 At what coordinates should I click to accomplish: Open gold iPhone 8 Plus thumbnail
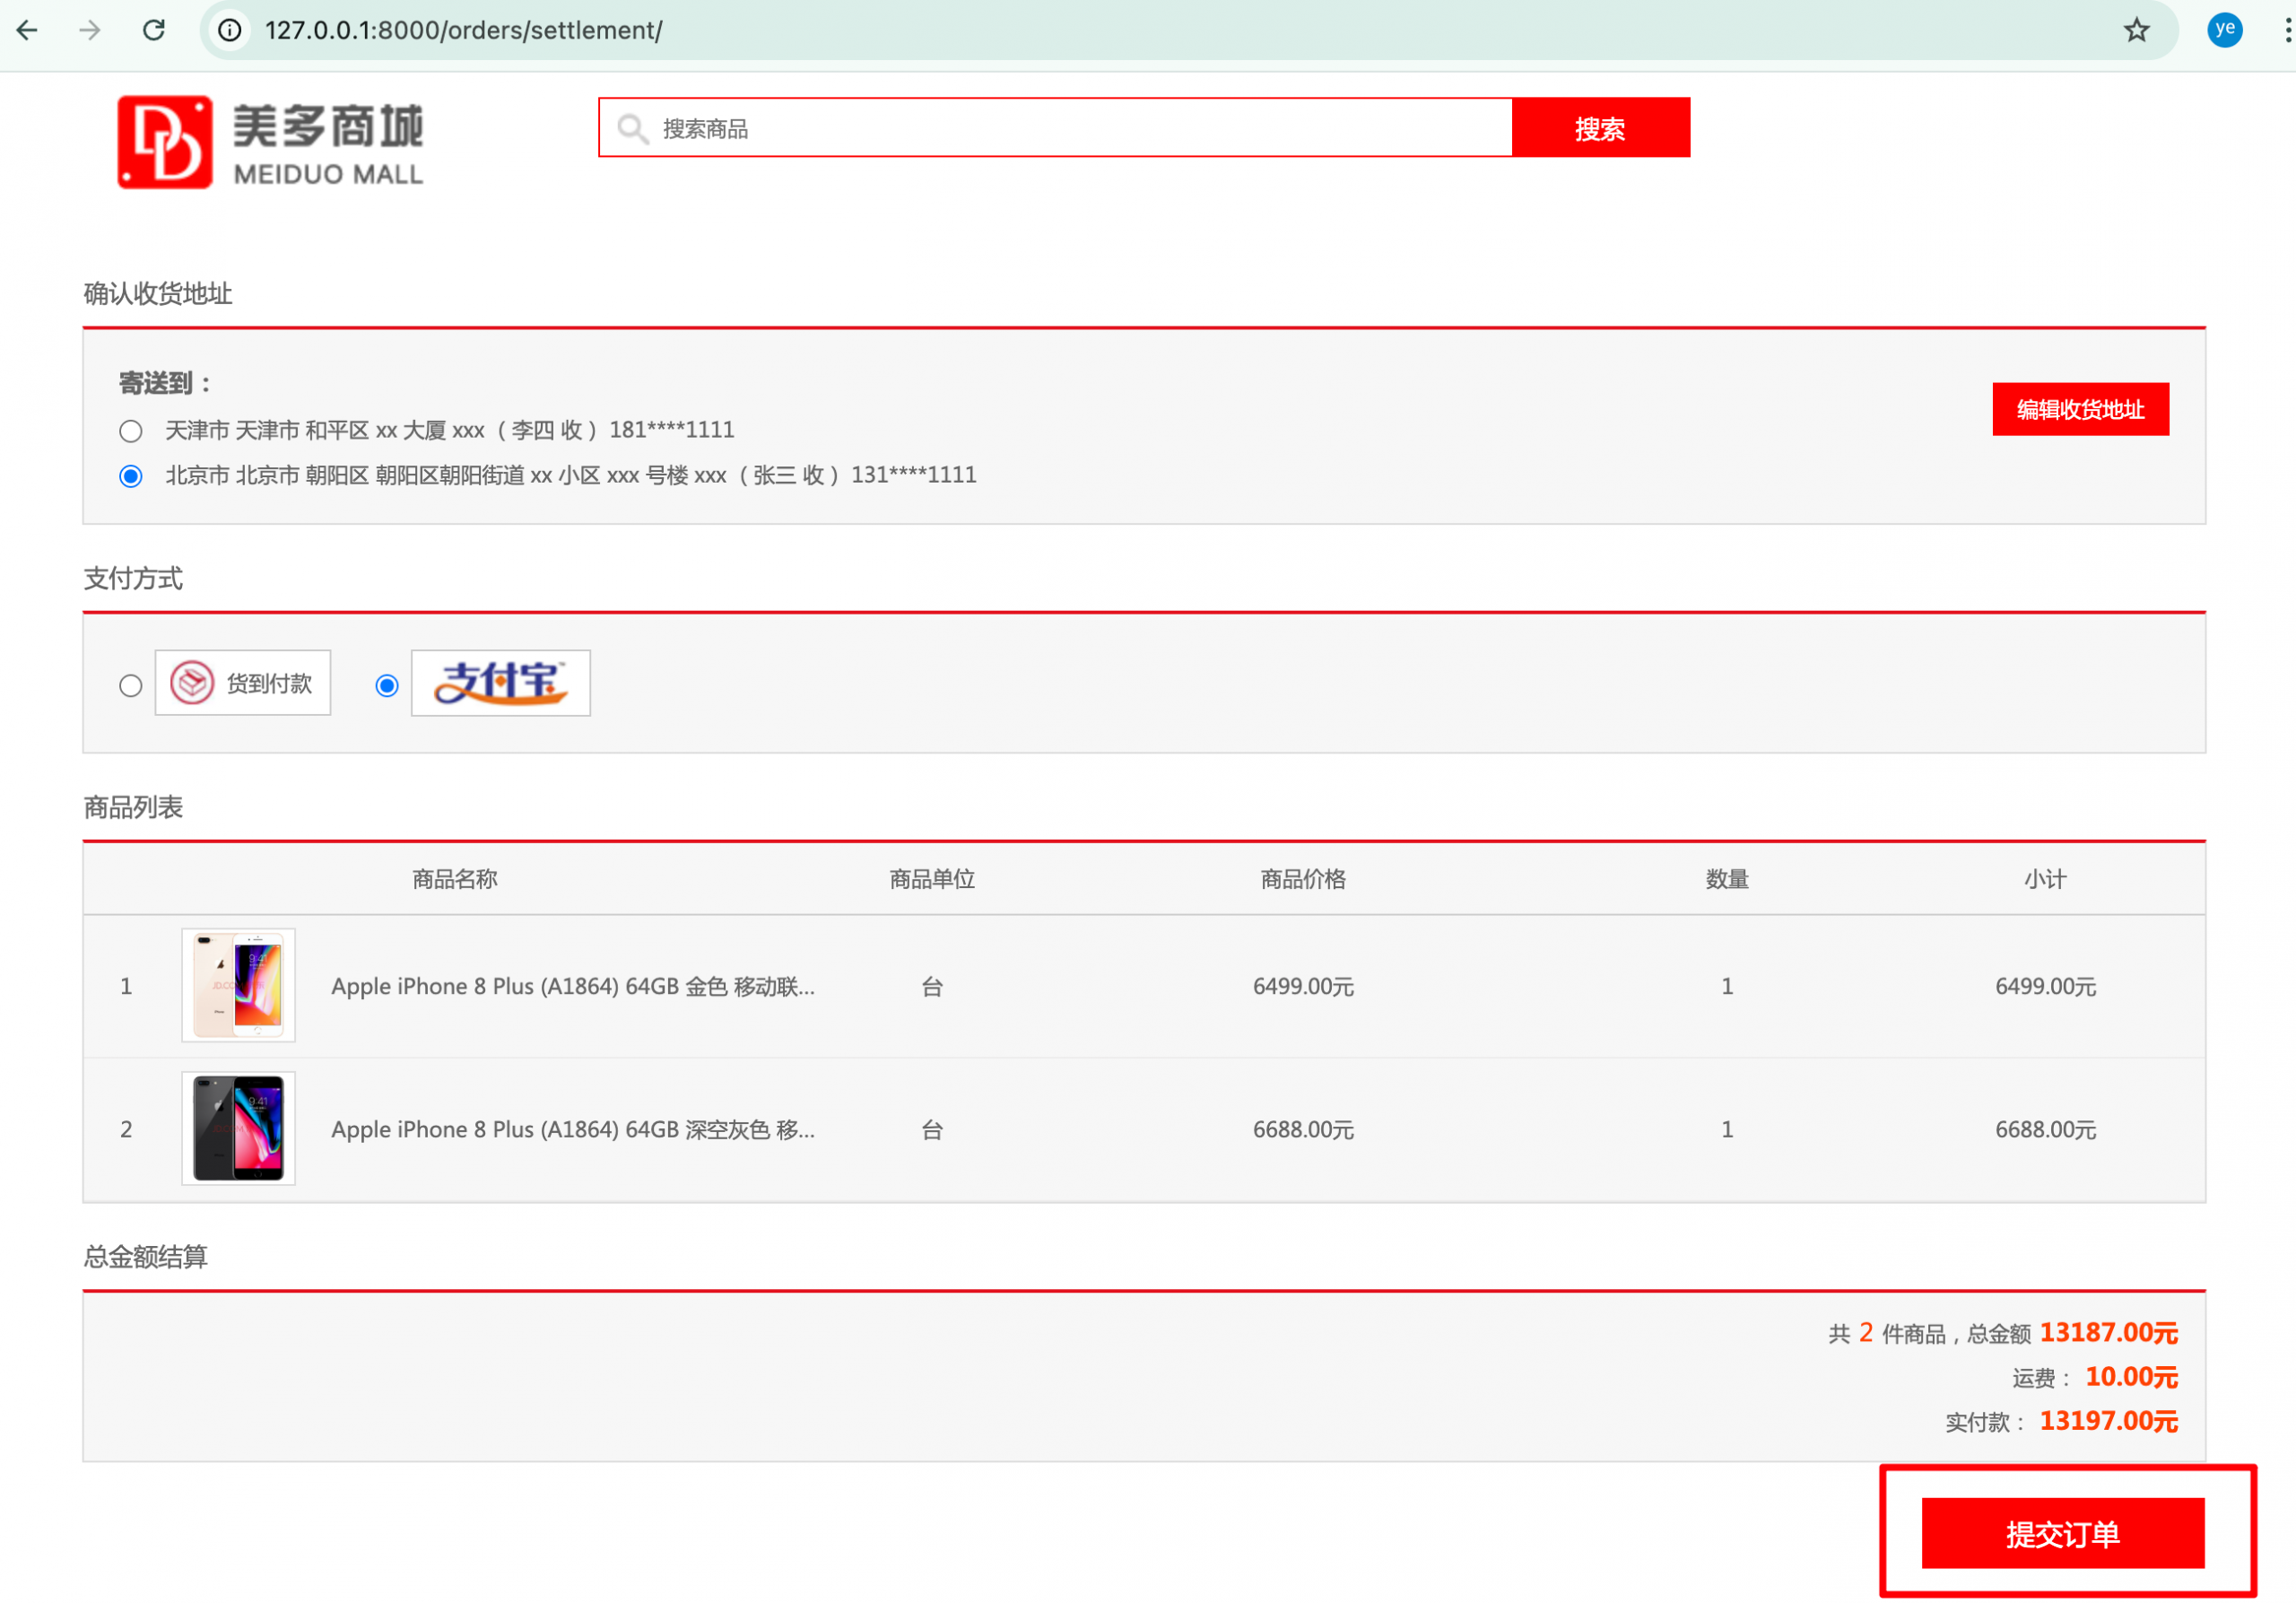pyautogui.click(x=238, y=986)
